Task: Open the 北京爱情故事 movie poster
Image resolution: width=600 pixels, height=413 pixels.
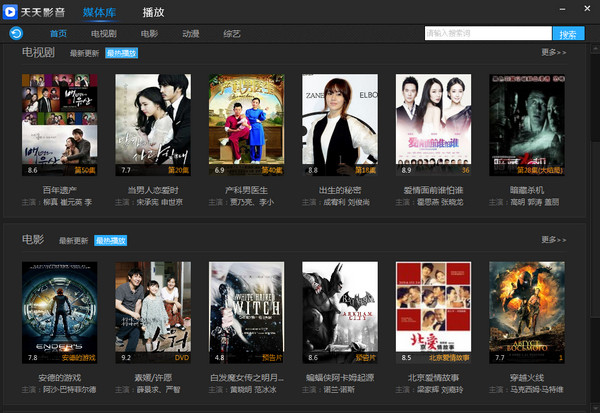Action: [x=434, y=312]
